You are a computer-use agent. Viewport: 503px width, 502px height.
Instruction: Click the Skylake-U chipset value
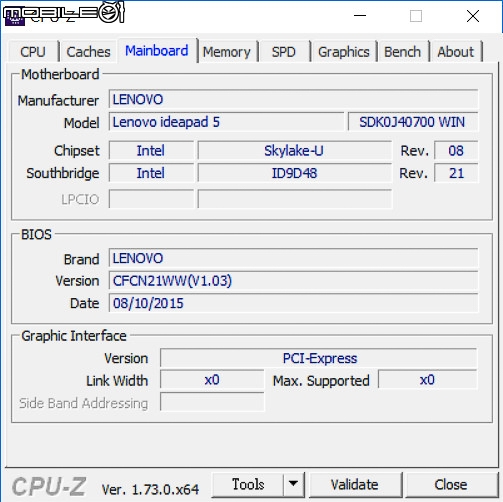(x=295, y=151)
